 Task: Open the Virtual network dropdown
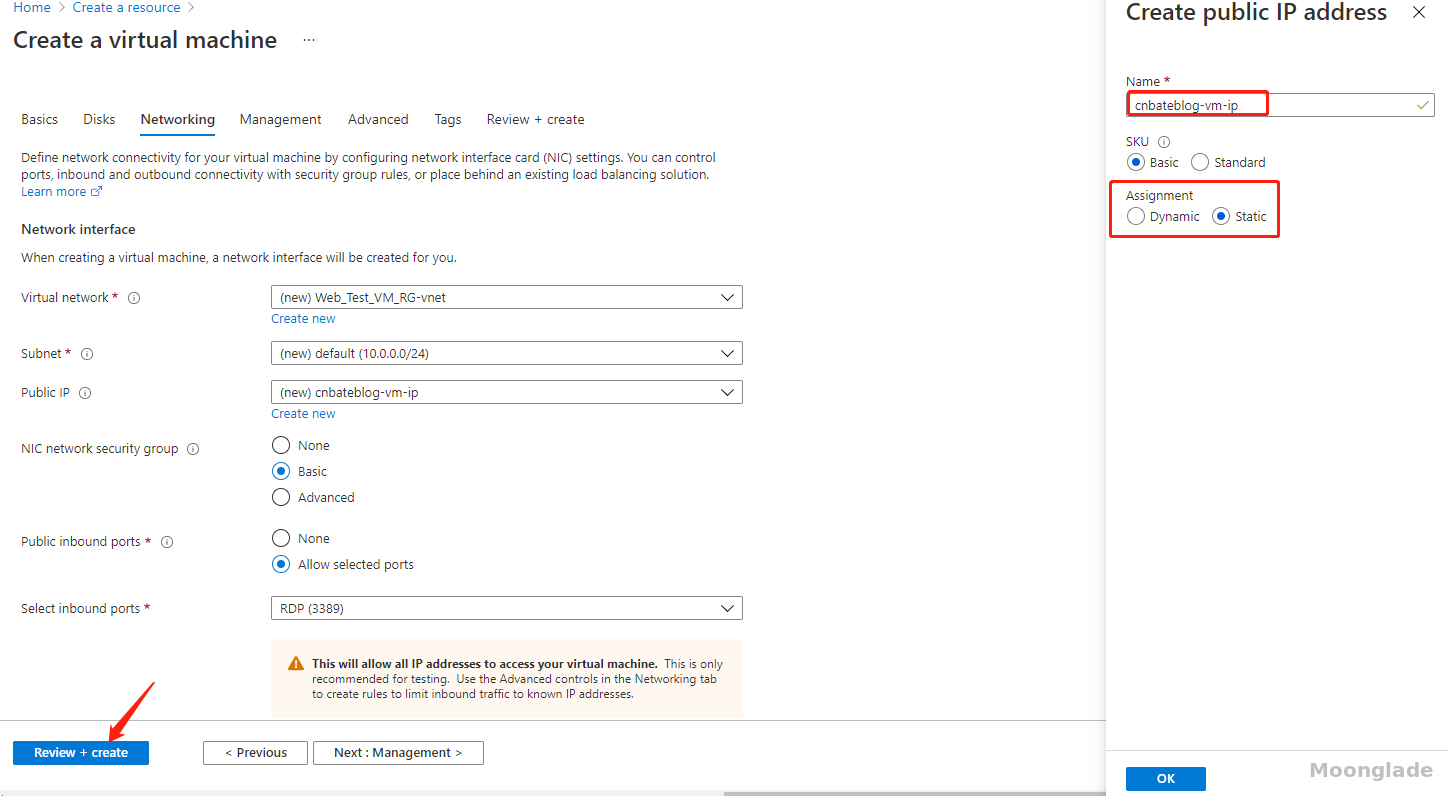point(507,297)
